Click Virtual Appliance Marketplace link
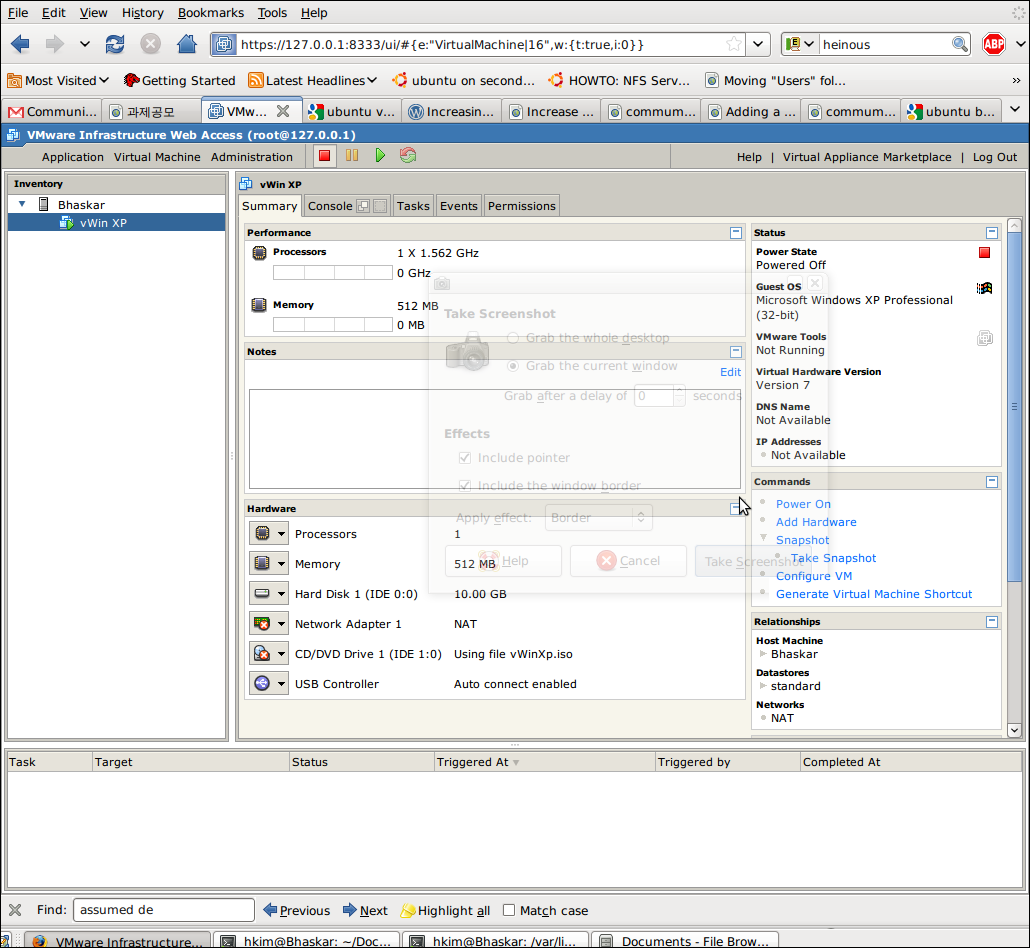The width and height of the screenshot is (1030, 948). (866, 157)
